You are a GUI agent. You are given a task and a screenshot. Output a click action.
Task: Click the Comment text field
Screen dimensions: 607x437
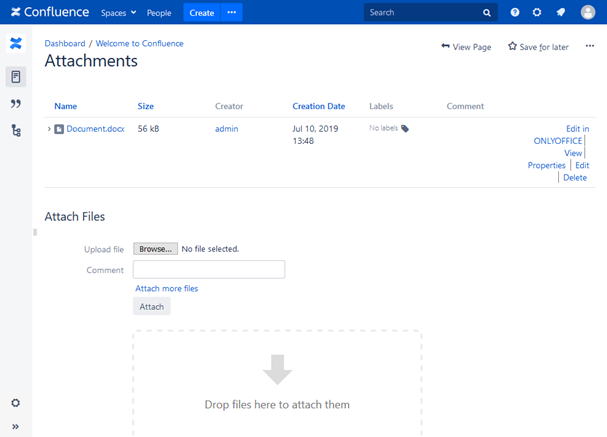pos(209,270)
